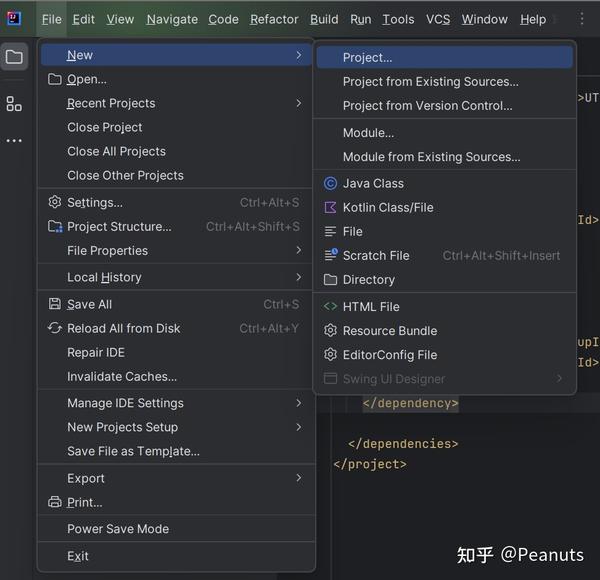This screenshot has width=600, height=580.
Task: Click Invalidate Caches...
Action: point(122,377)
